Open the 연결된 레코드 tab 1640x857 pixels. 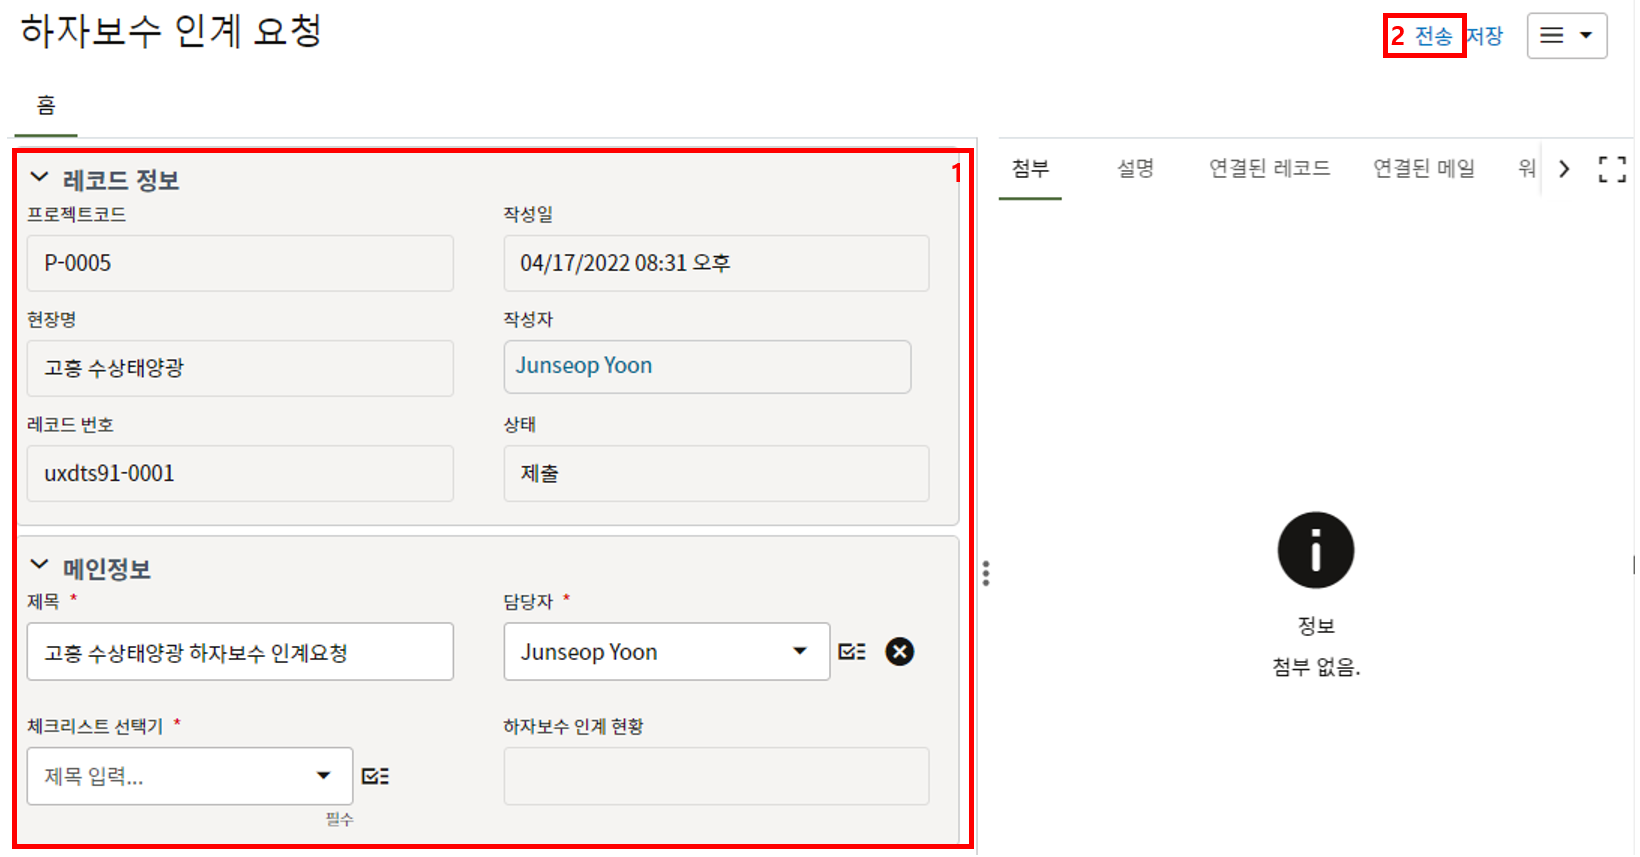pyautogui.click(x=1269, y=168)
